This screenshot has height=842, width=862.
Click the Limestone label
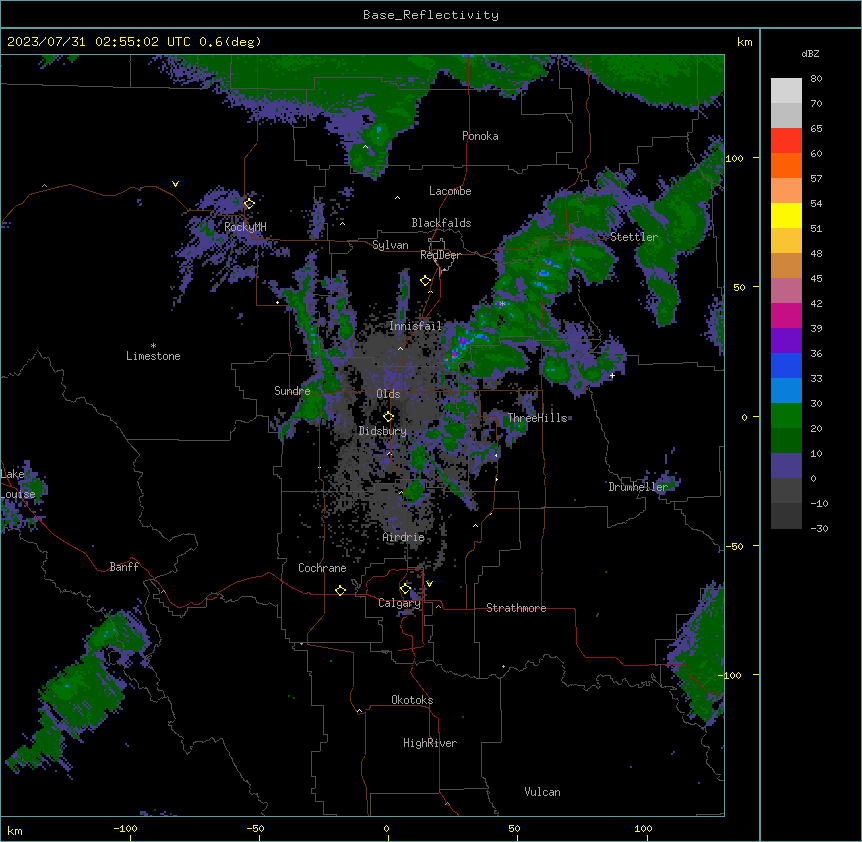pos(153,356)
